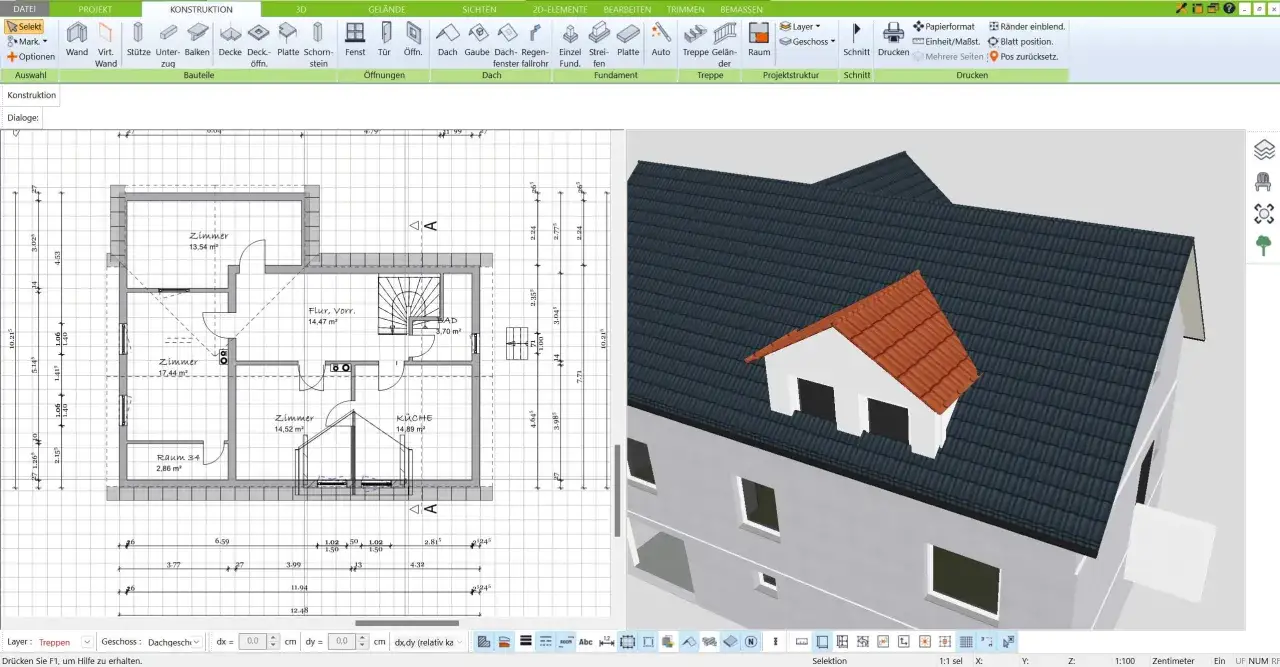Open the 2D-ELEMENTE tab
Image resolution: width=1280 pixels, height=667 pixels.
click(560, 8)
